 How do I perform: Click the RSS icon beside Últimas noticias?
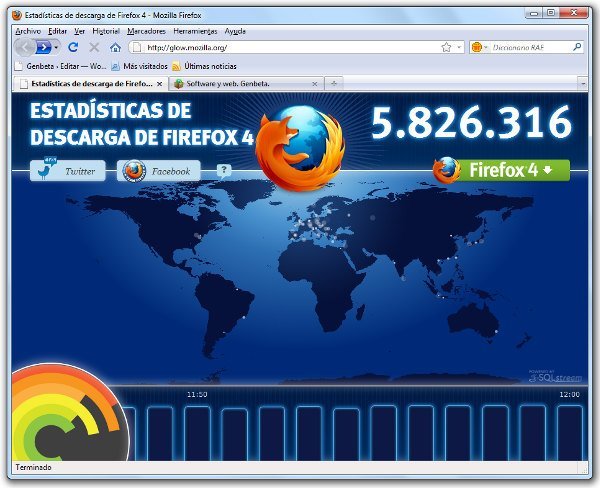[x=176, y=67]
